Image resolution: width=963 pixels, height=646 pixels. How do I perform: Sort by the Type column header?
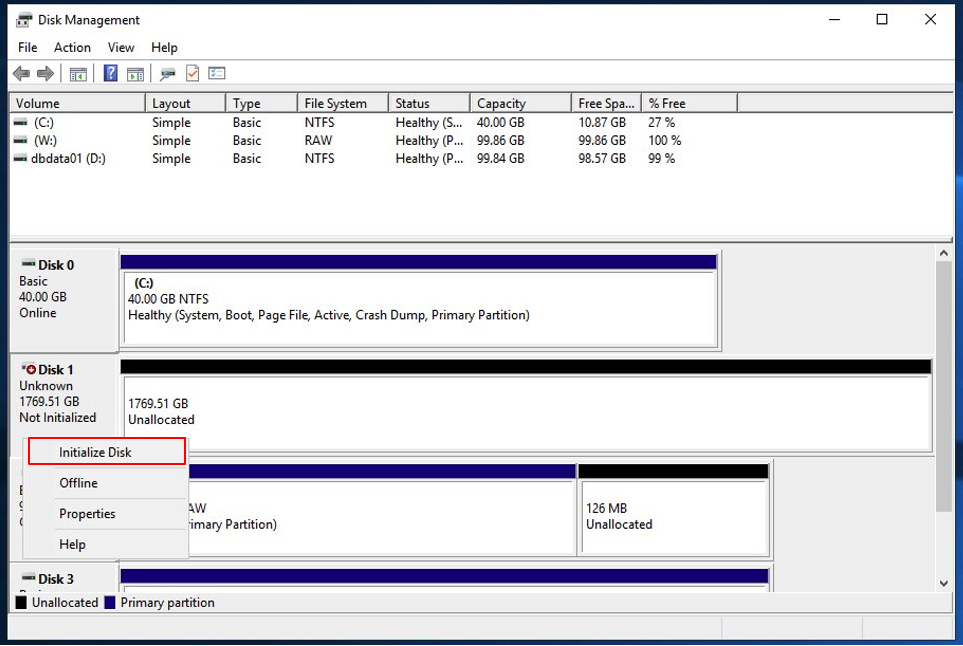tap(262, 103)
